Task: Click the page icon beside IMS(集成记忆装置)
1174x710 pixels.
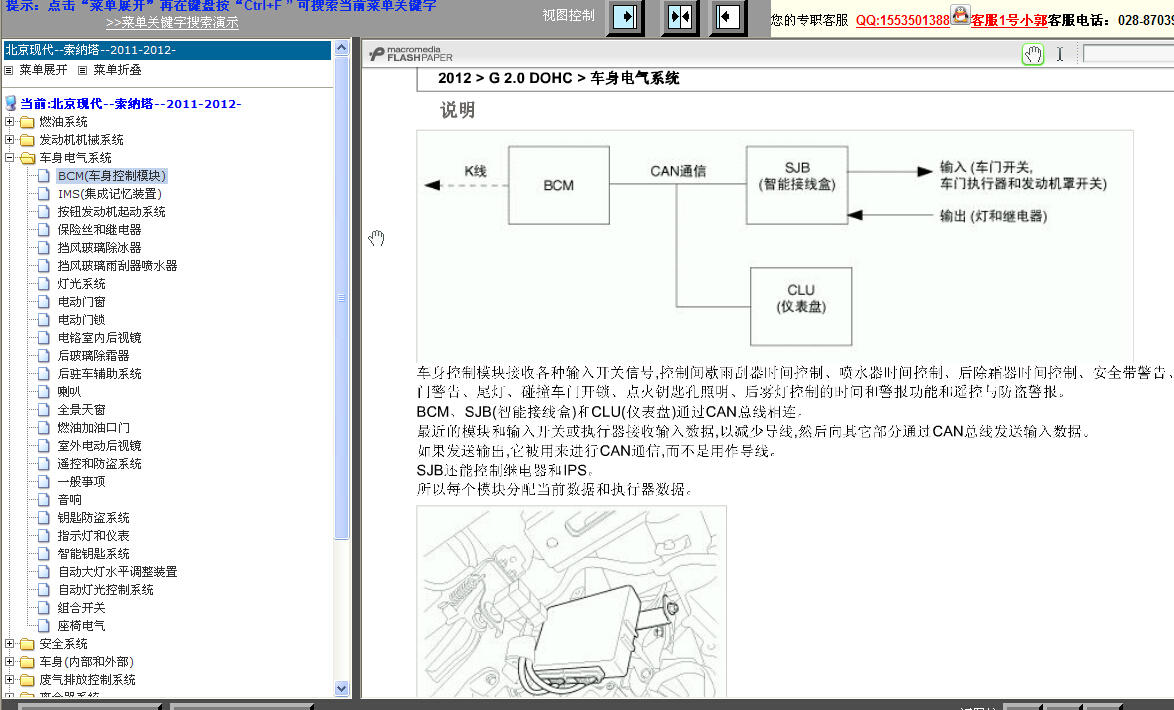Action: 44,194
